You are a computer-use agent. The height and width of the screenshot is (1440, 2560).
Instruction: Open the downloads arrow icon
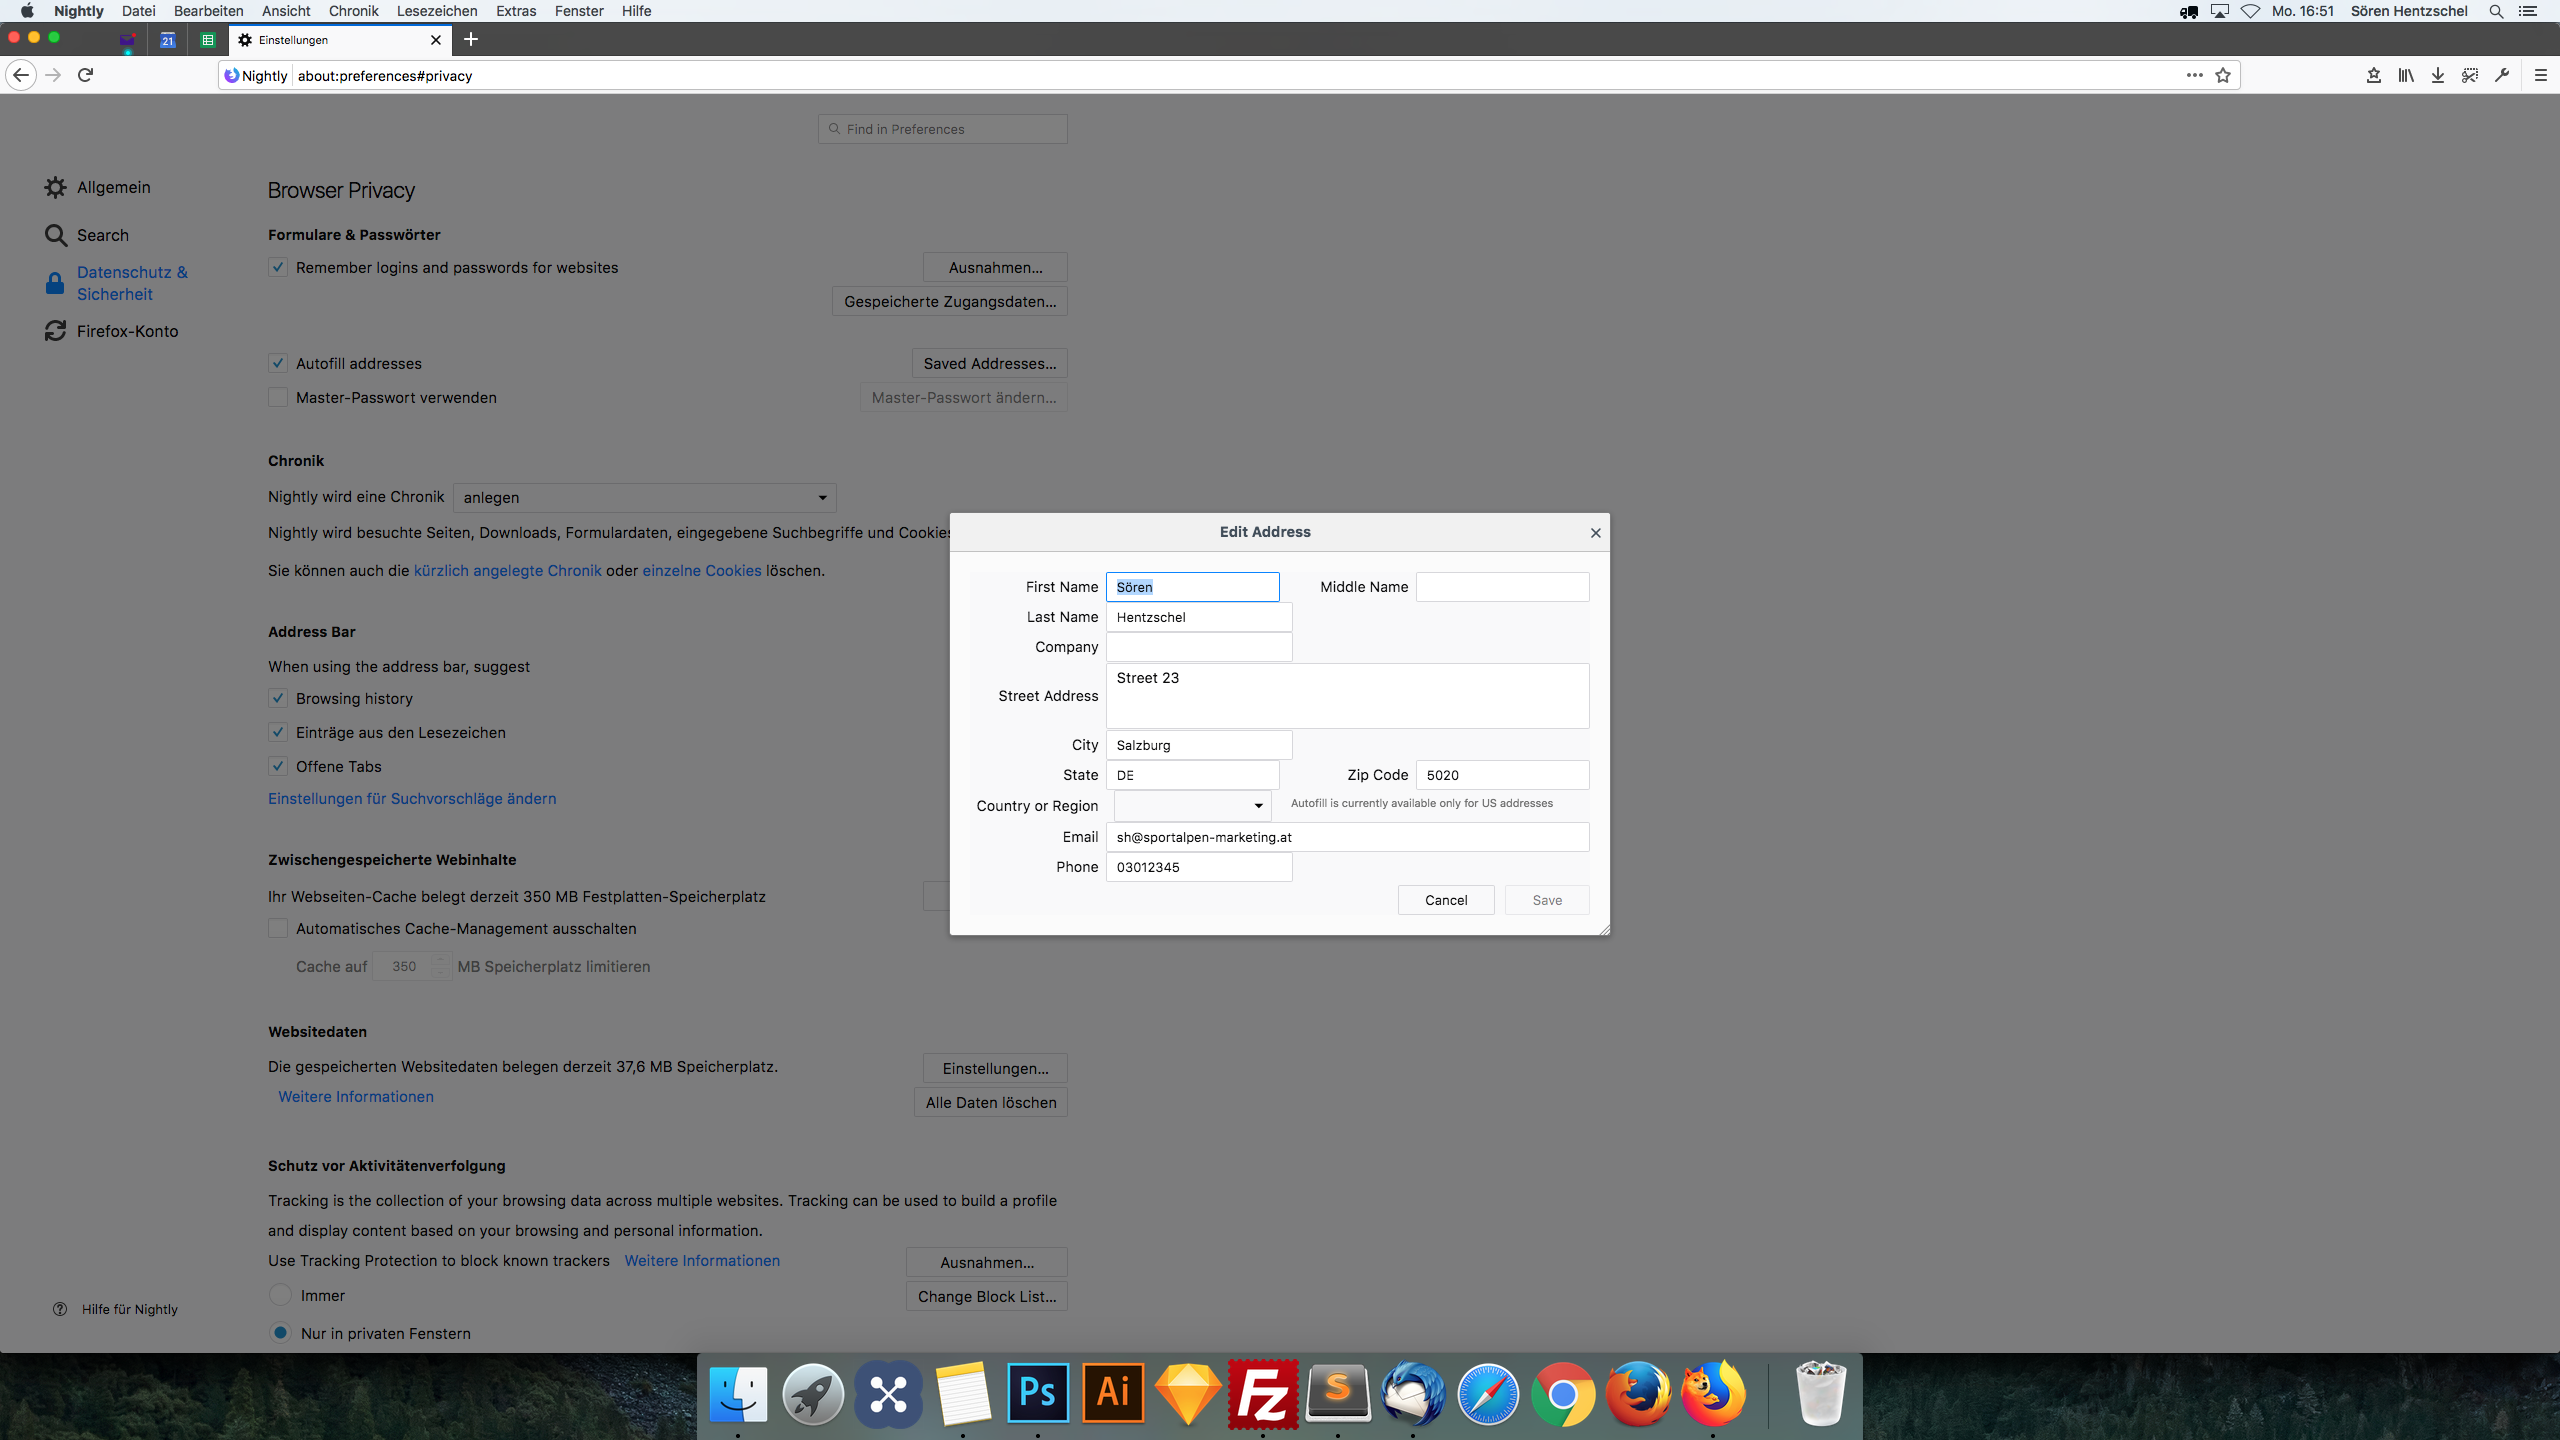[2438, 75]
